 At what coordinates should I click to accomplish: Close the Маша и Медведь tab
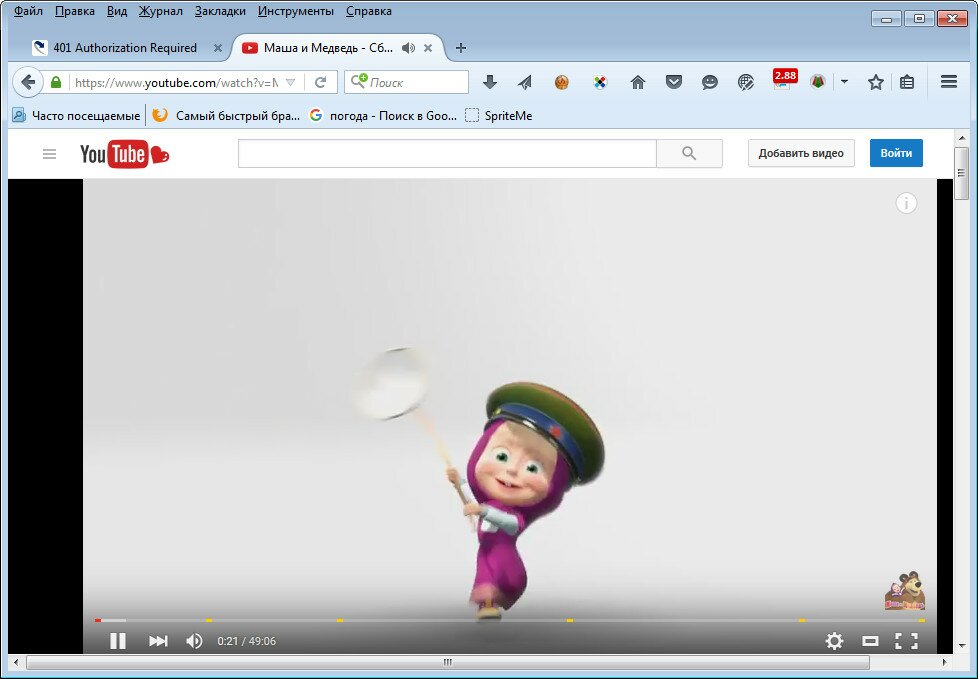[x=428, y=48]
